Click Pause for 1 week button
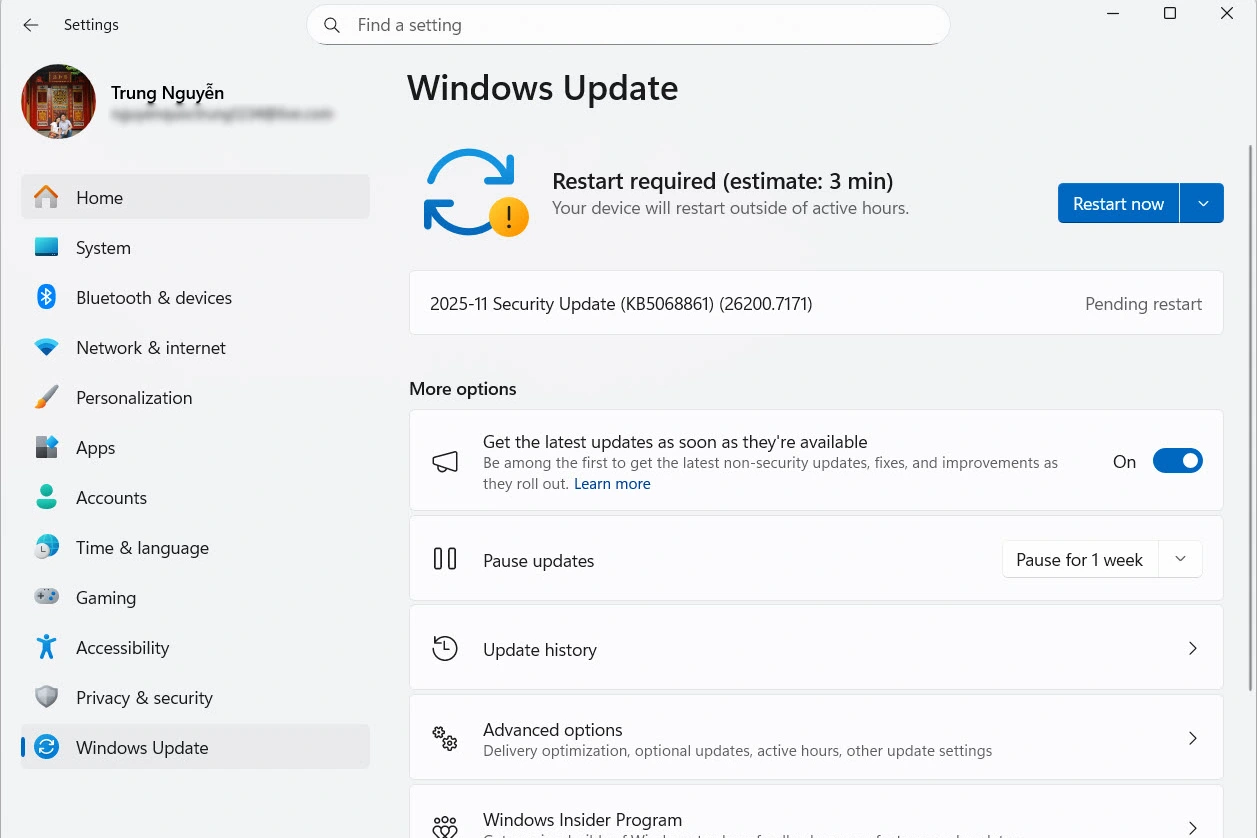Screen dimensions: 1257x838 (x=1079, y=560)
